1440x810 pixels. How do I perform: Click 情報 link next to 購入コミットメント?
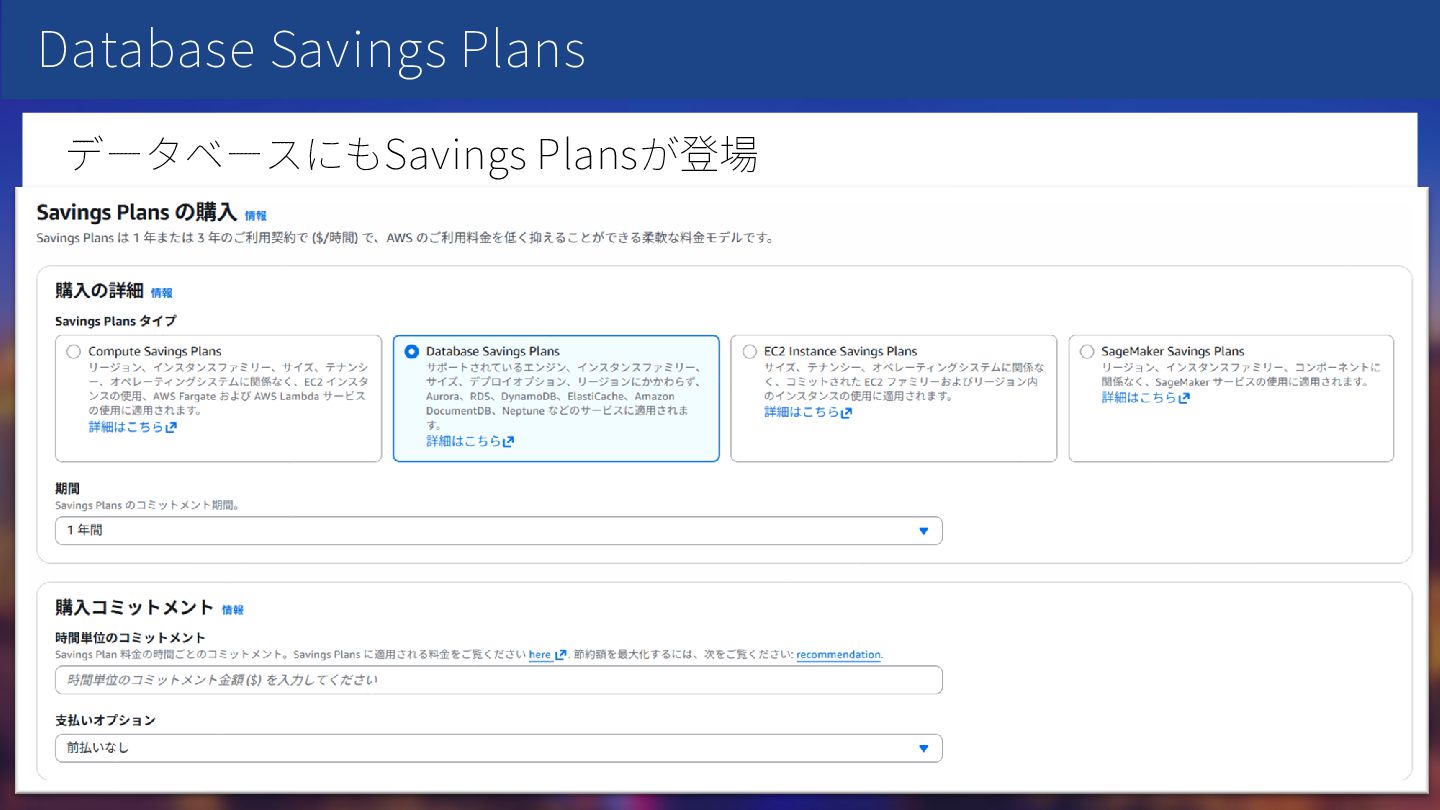(233, 609)
